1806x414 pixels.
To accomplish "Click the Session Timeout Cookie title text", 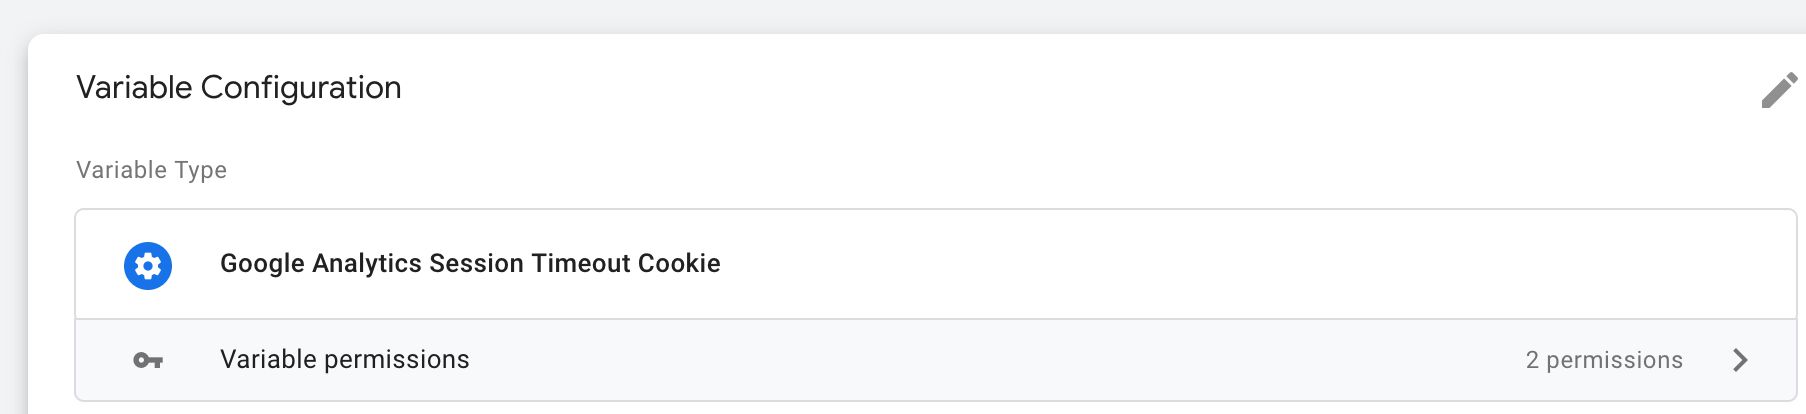I will tap(575, 263).
